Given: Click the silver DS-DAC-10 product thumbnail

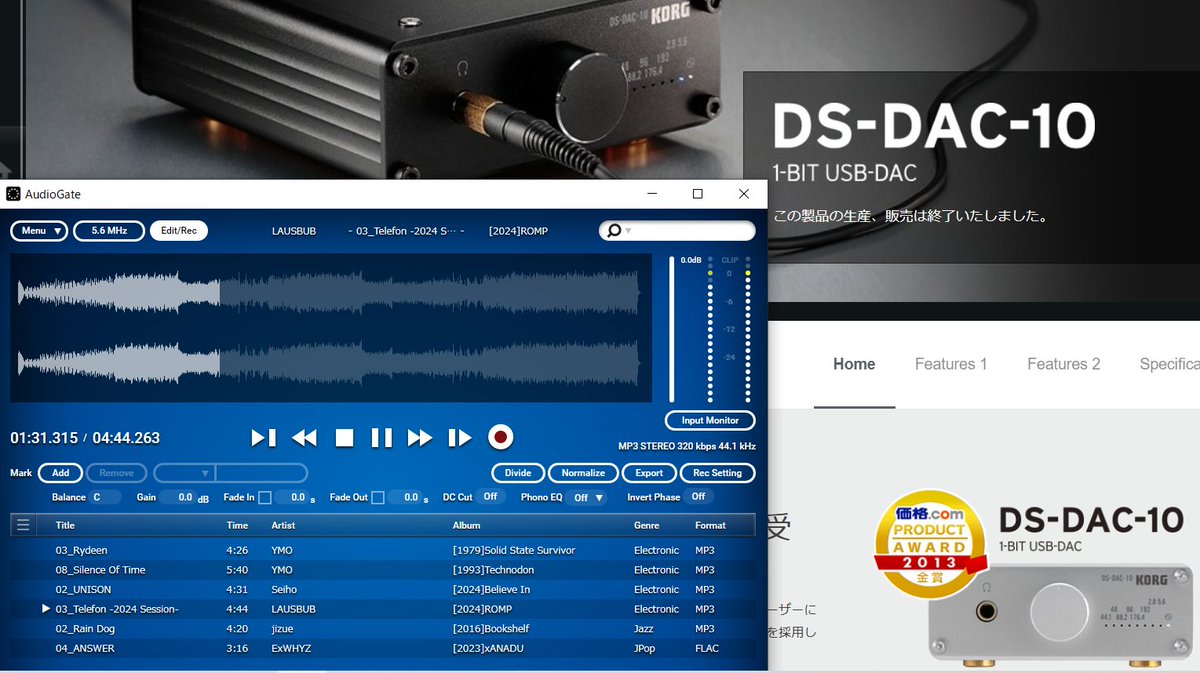Looking at the screenshot, I should coord(1060,615).
